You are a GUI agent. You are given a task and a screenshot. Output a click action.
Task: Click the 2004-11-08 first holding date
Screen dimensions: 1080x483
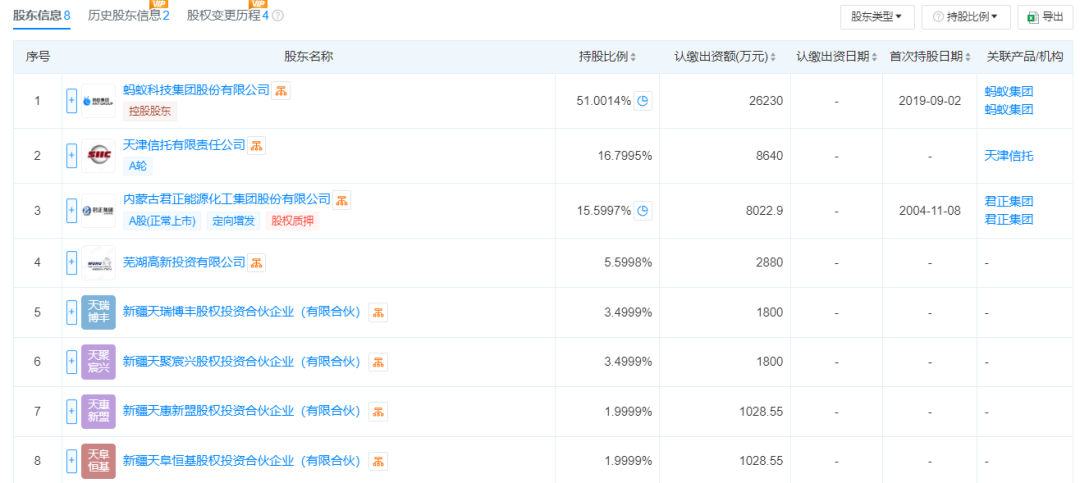click(930, 212)
